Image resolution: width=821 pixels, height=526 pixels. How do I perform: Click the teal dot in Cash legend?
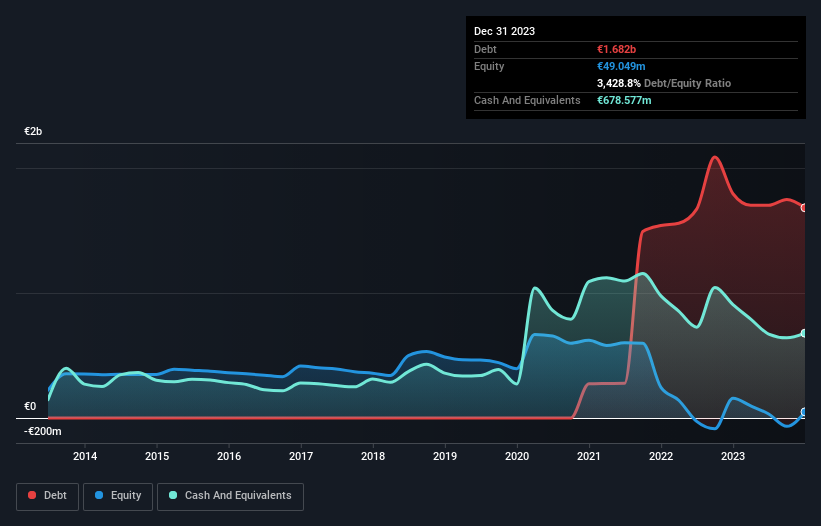click(x=173, y=495)
